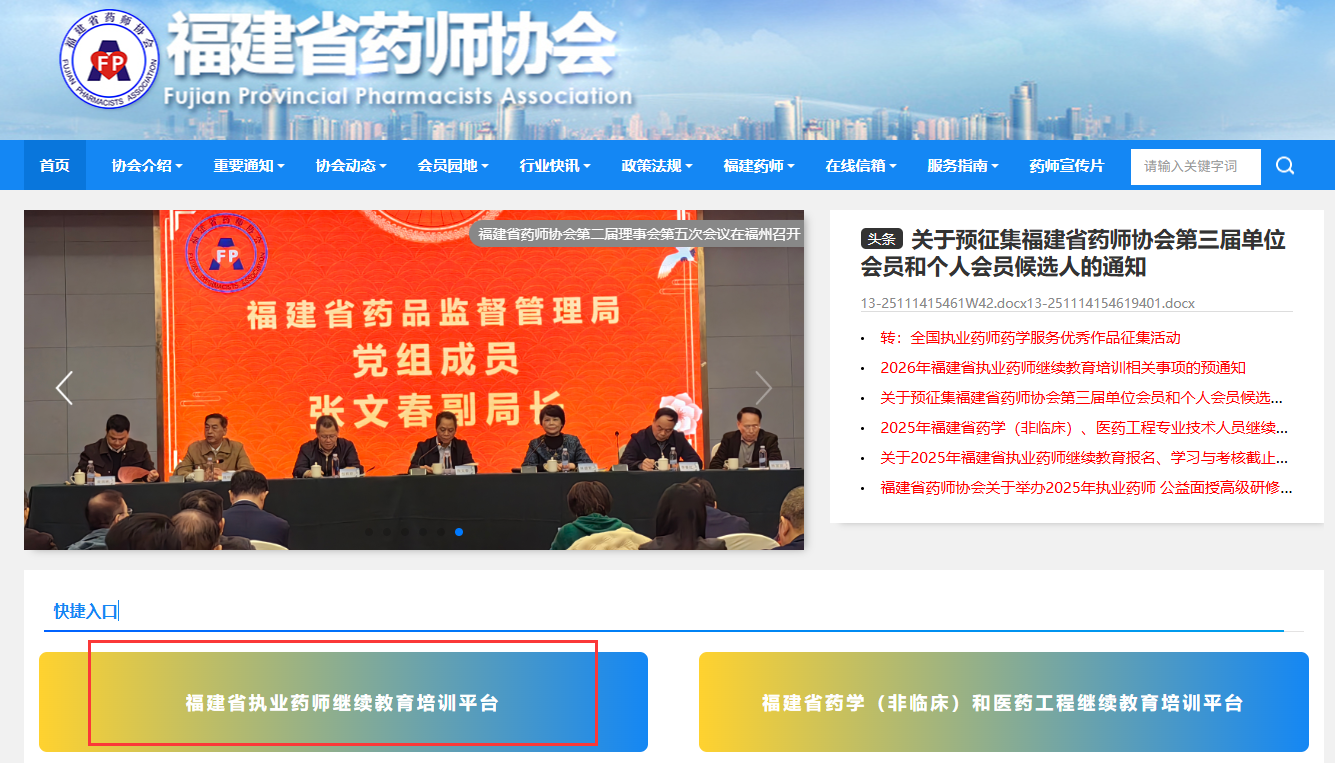
Task: Expand the 协会介绍 dropdown menu
Action: click(147, 166)
